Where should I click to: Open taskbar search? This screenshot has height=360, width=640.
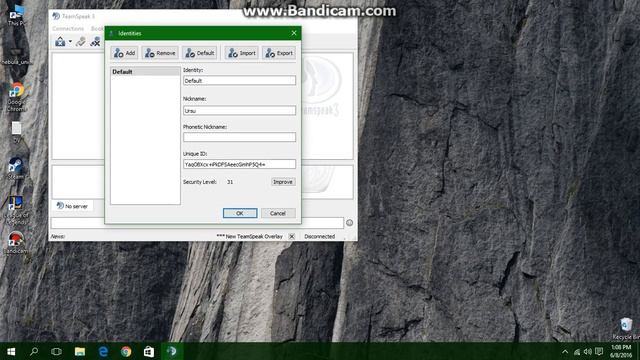click(34, 351)
